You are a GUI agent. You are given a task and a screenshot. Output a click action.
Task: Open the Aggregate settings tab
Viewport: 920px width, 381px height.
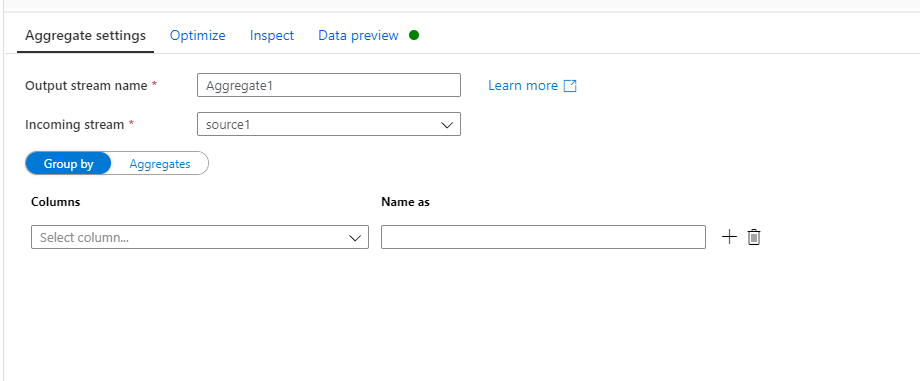point(86,35)
